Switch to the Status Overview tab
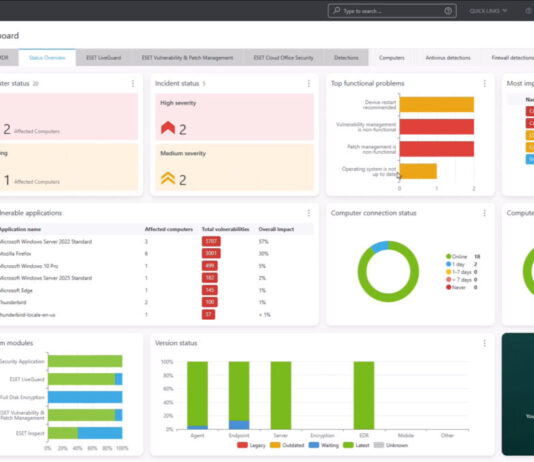 (47, 58)
